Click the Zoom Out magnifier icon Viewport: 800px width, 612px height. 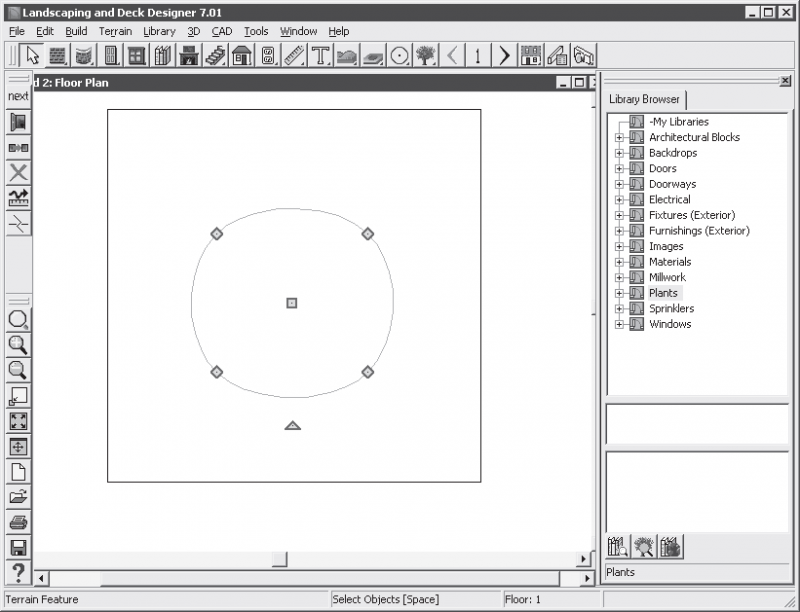pos(18,370)
